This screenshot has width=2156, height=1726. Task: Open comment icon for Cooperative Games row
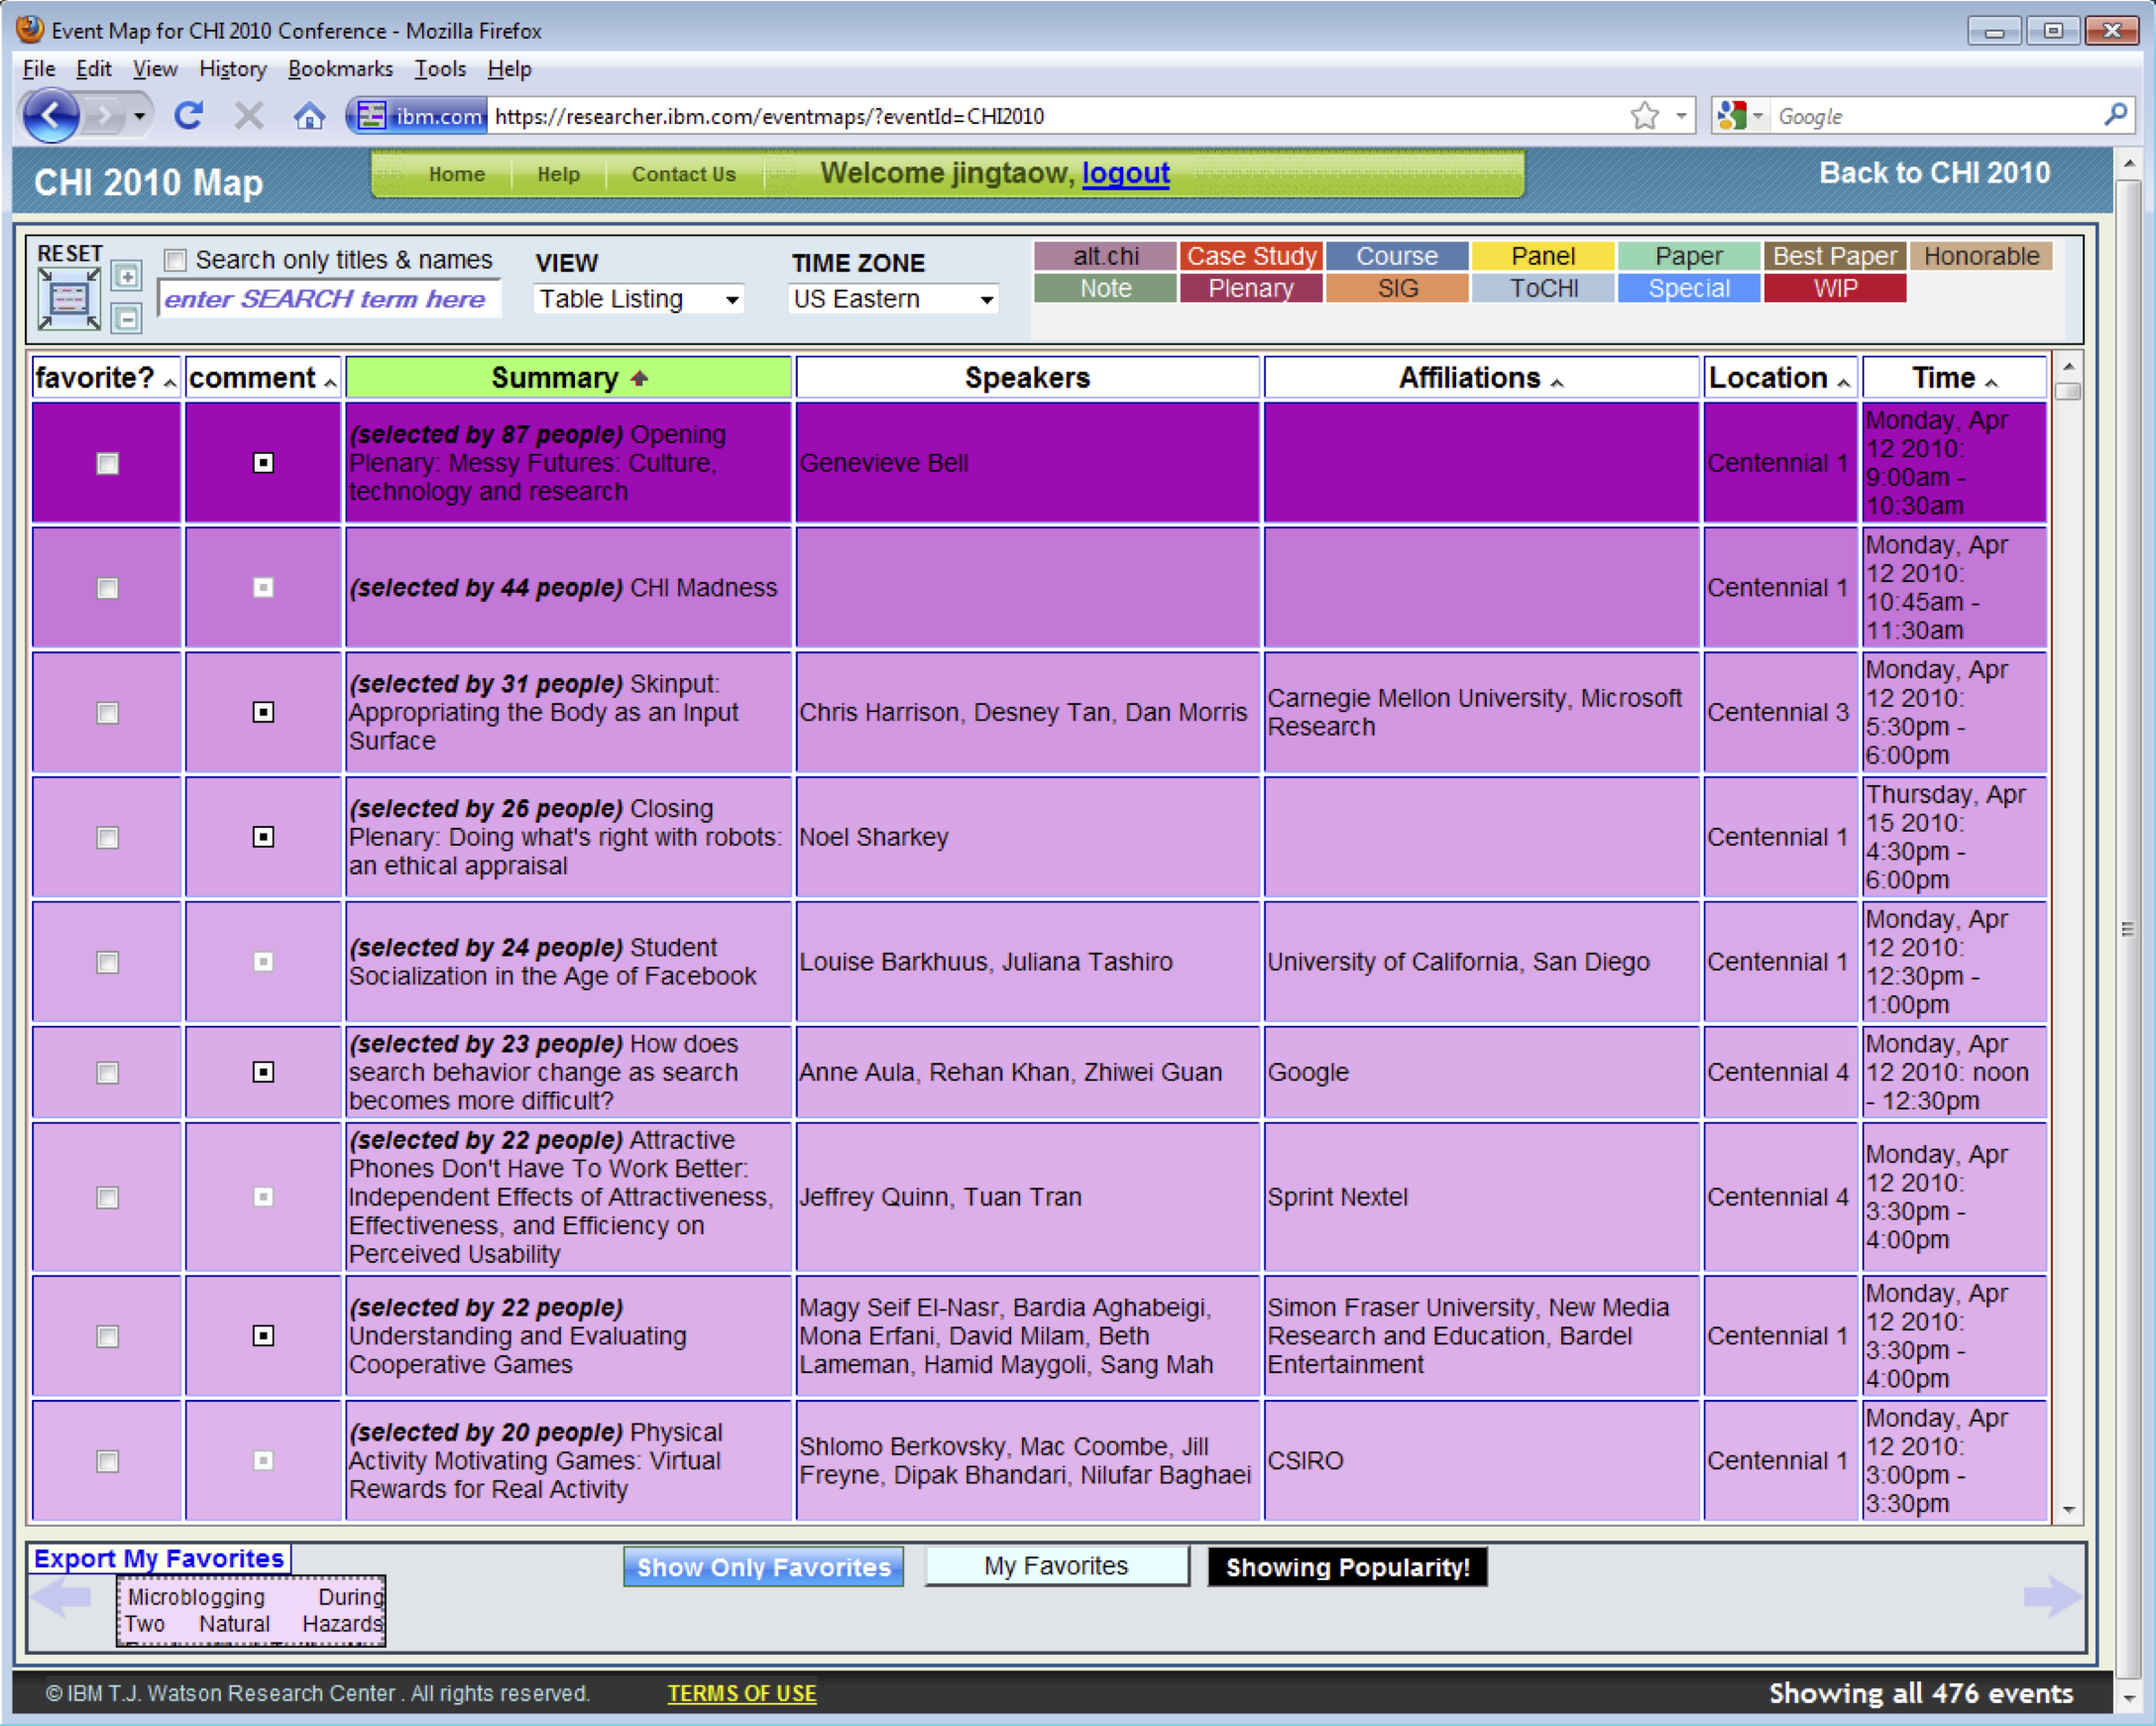pos(263,1336)
